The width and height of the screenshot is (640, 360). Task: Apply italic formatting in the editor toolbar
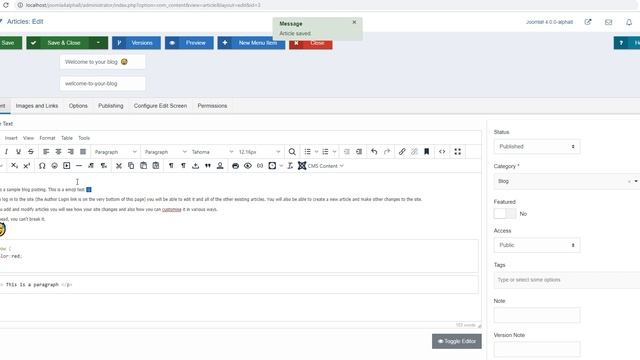(6, 152)
